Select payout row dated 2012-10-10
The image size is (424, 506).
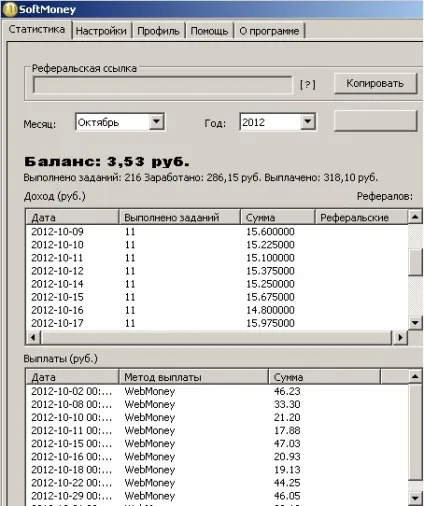(x=217, y=417)
